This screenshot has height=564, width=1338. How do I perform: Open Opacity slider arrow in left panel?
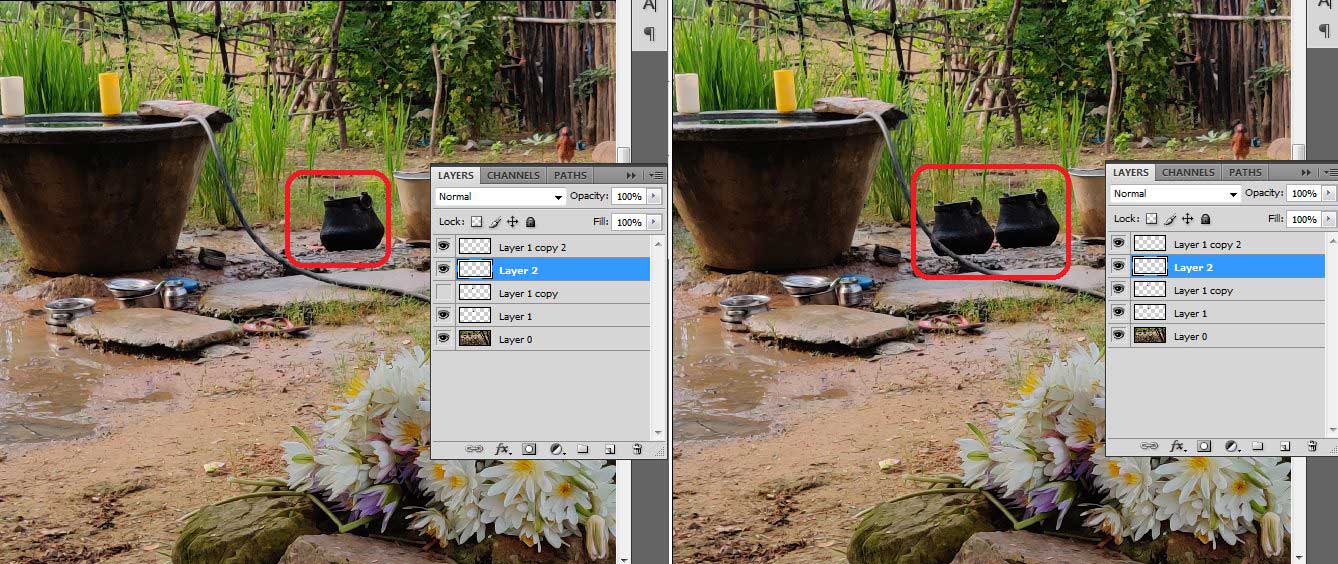click(654, 196)
